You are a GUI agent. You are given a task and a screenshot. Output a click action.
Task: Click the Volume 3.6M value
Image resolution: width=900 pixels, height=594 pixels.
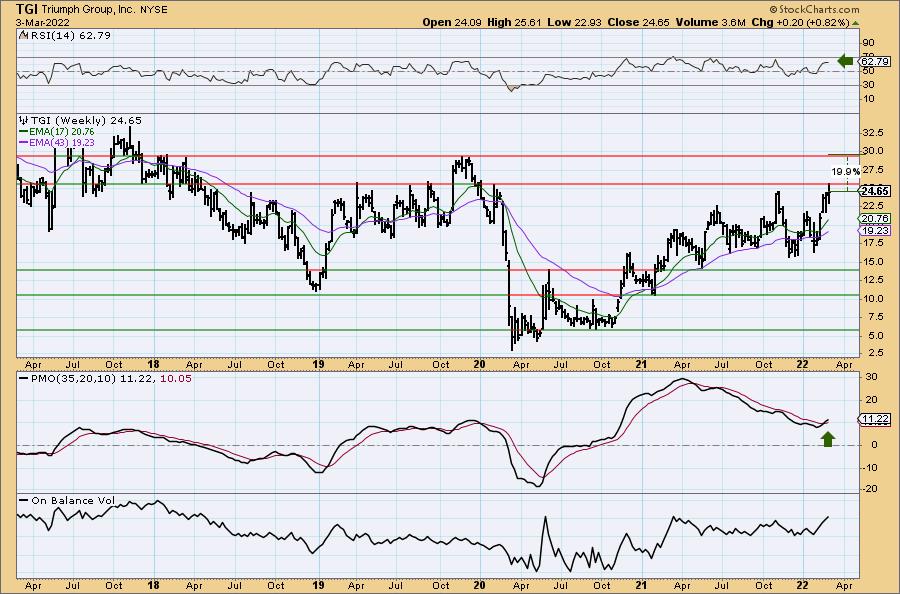pyautogui.click(x=710, y=22)
